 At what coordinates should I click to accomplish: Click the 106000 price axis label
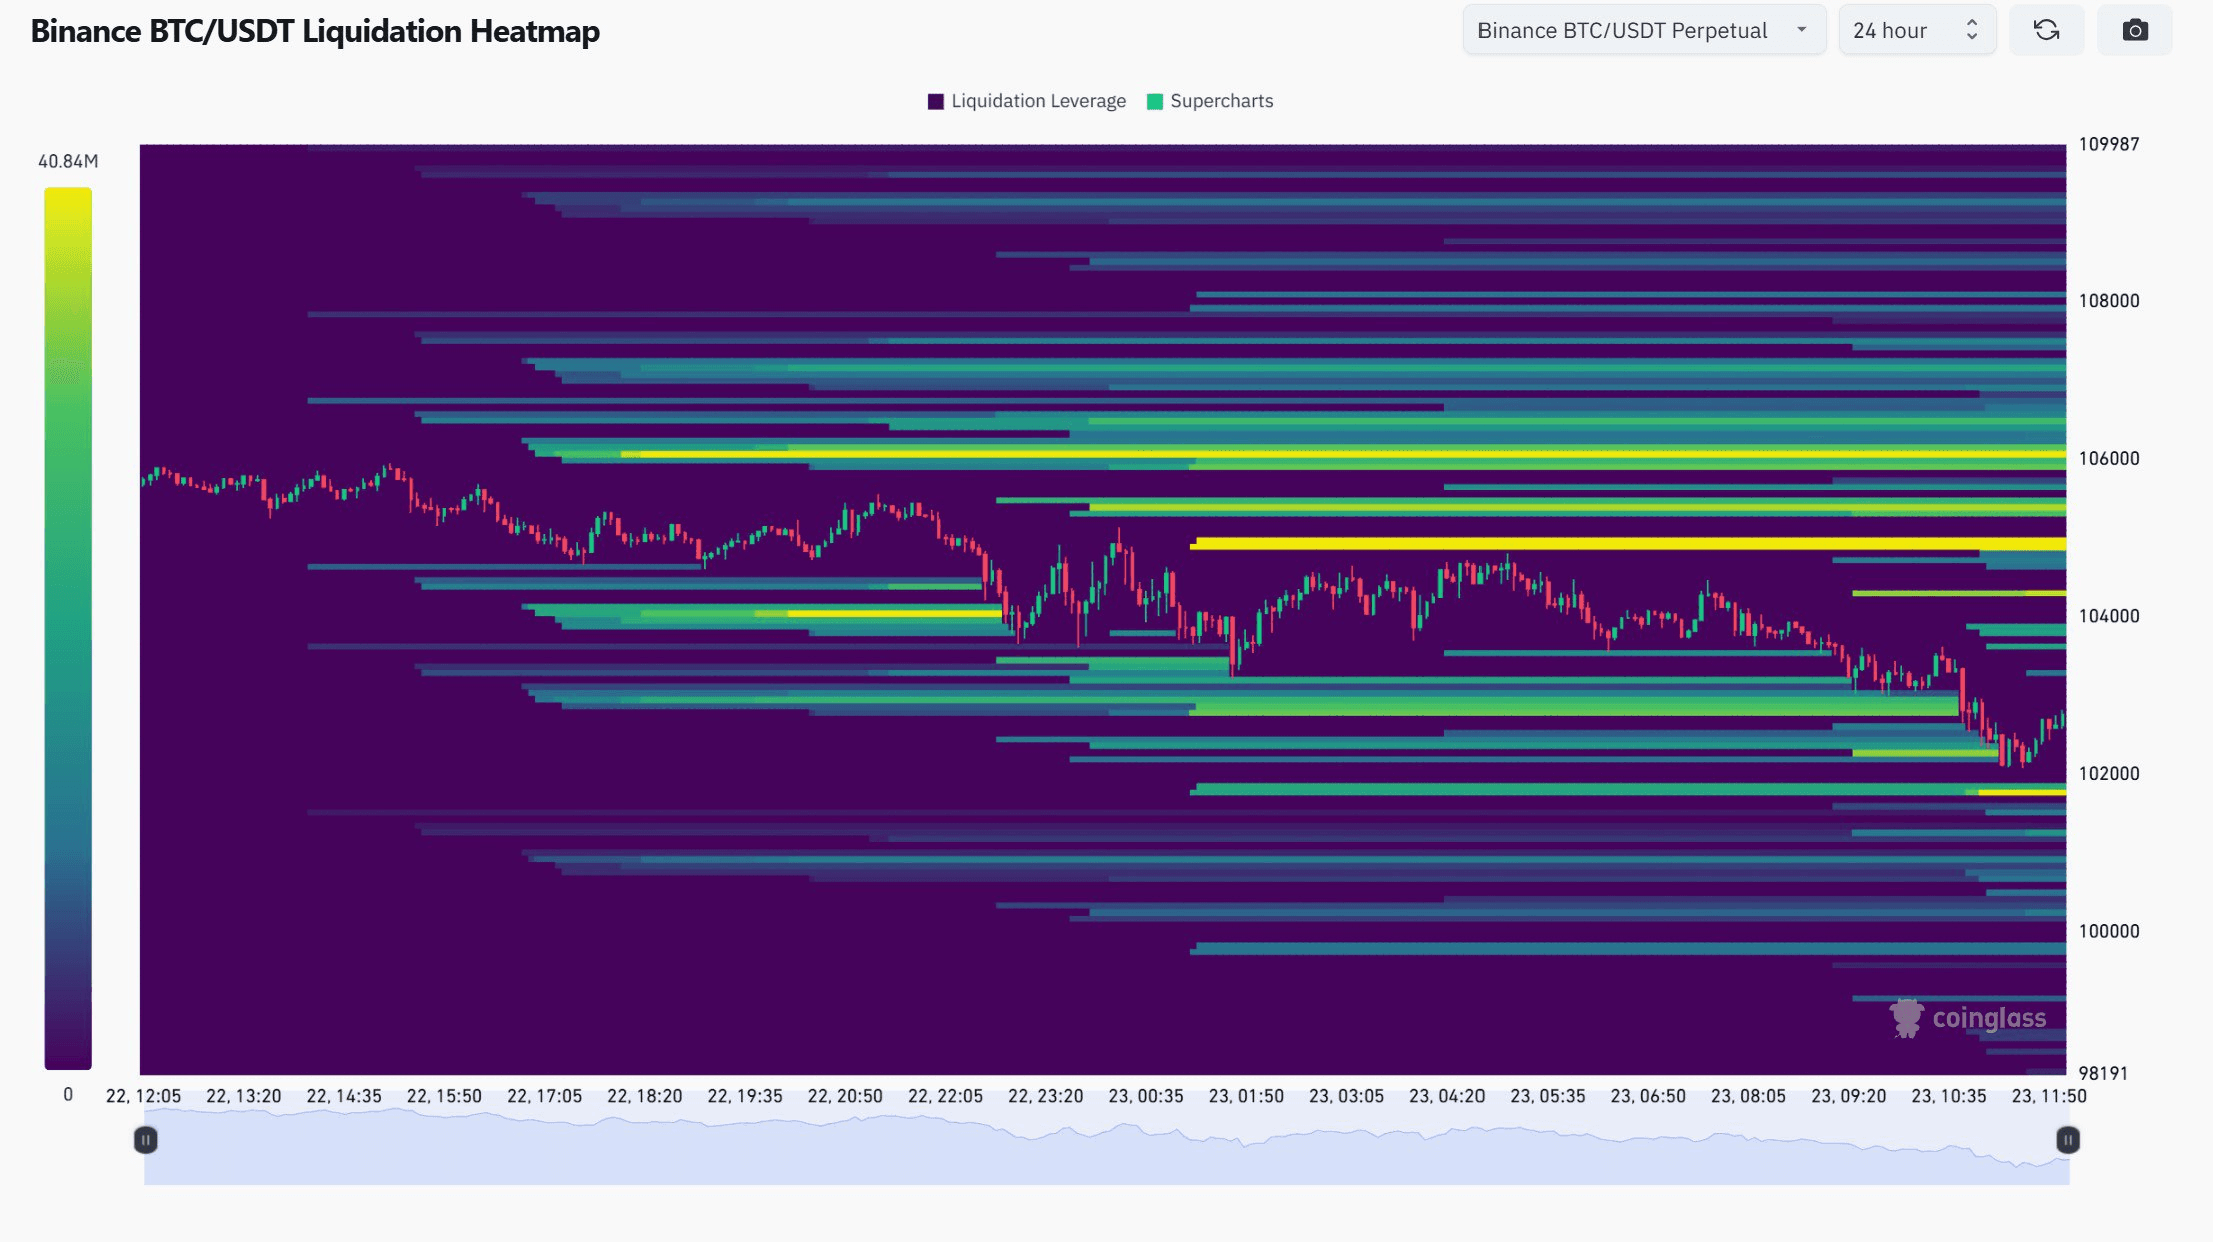[2109, 459]
